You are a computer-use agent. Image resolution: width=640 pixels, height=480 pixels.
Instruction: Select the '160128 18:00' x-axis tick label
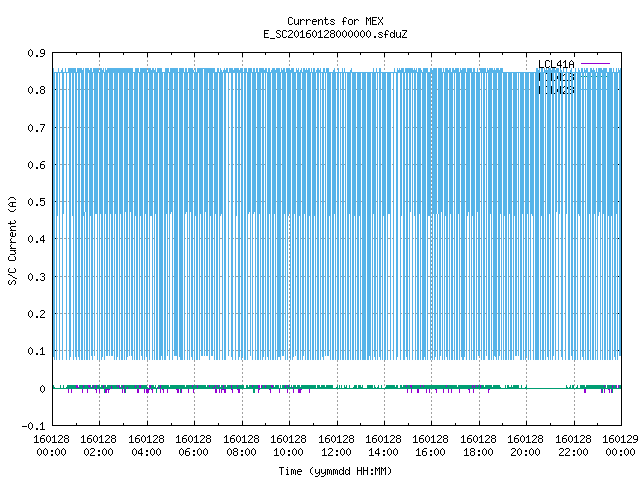[x=478, y=446]
